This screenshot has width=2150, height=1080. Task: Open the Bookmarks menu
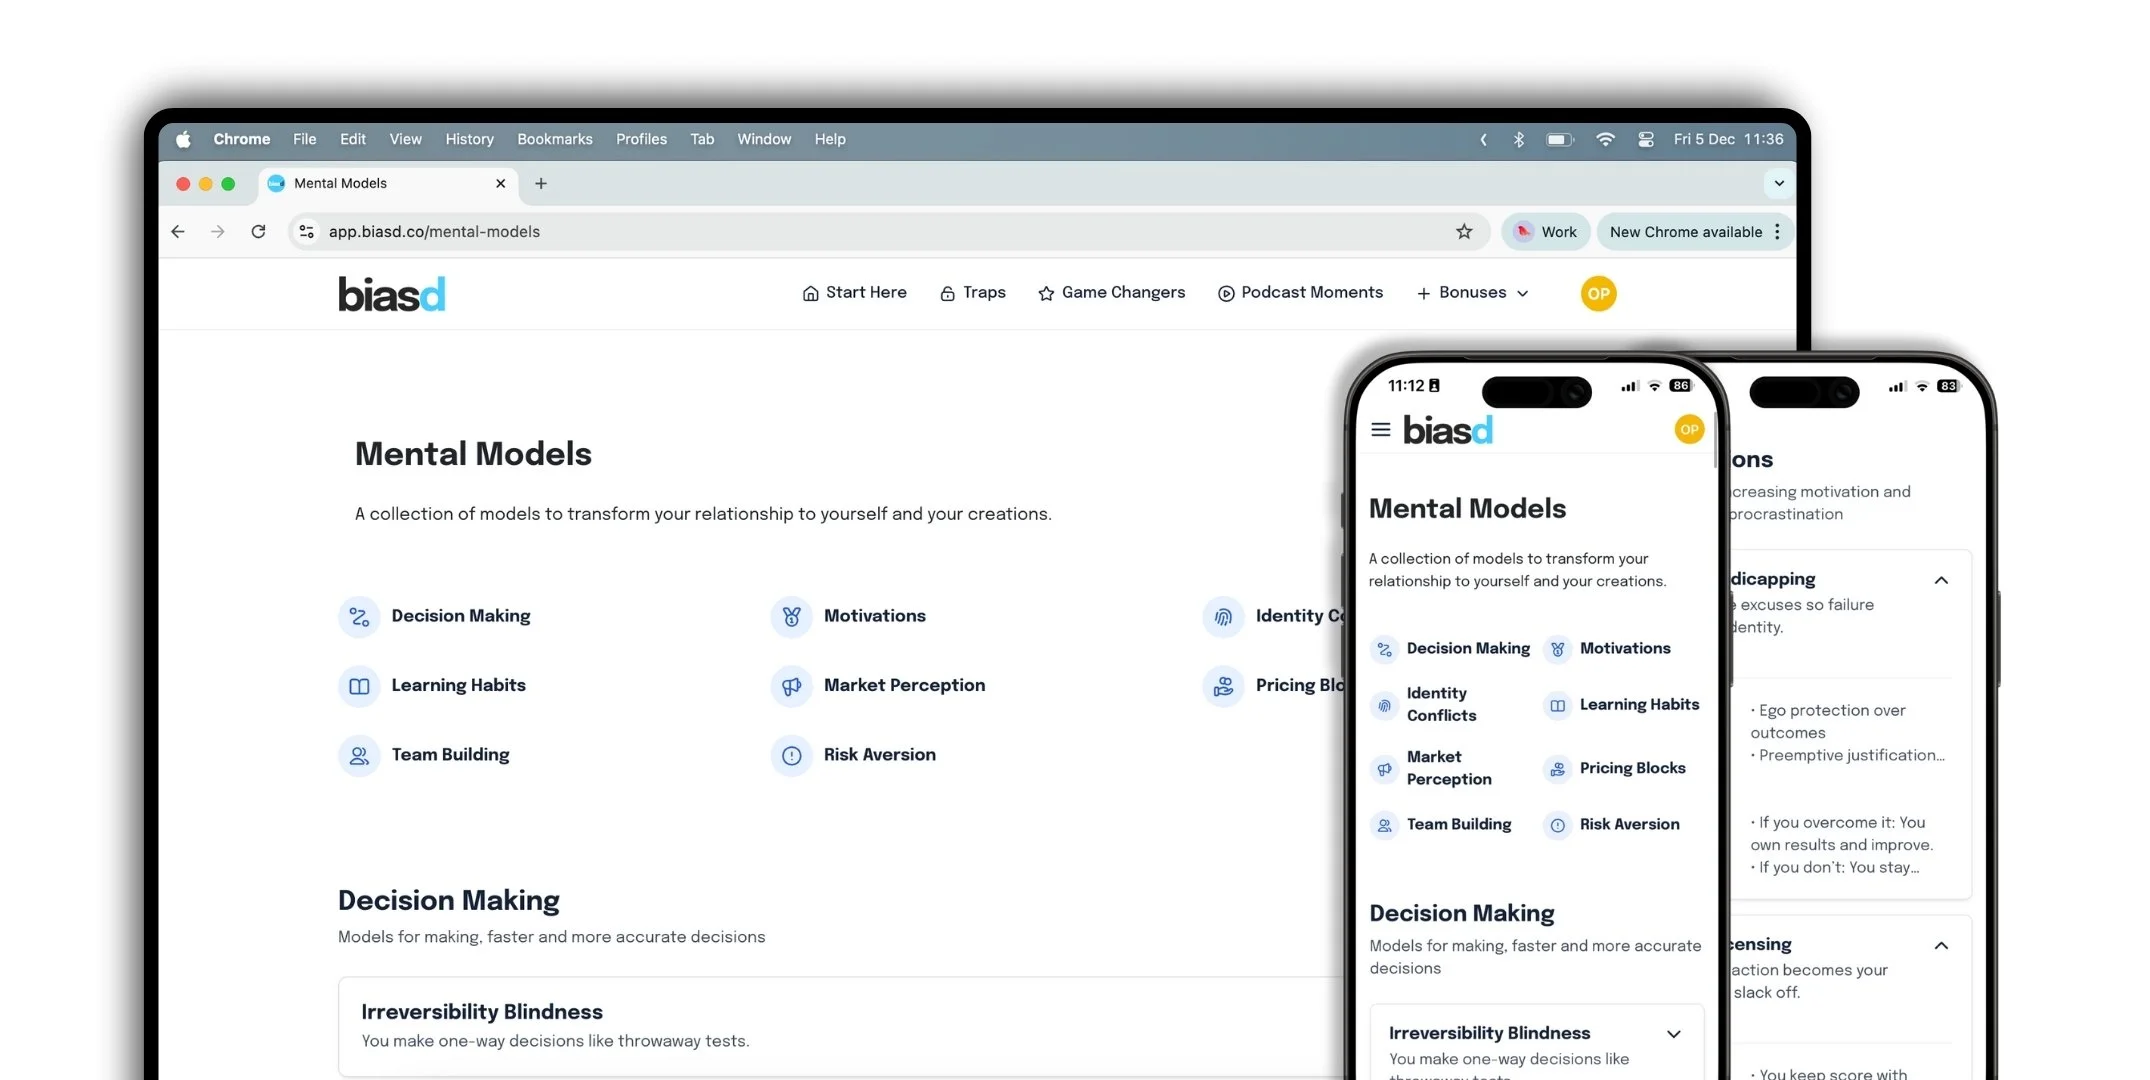(x=554, y=140)
